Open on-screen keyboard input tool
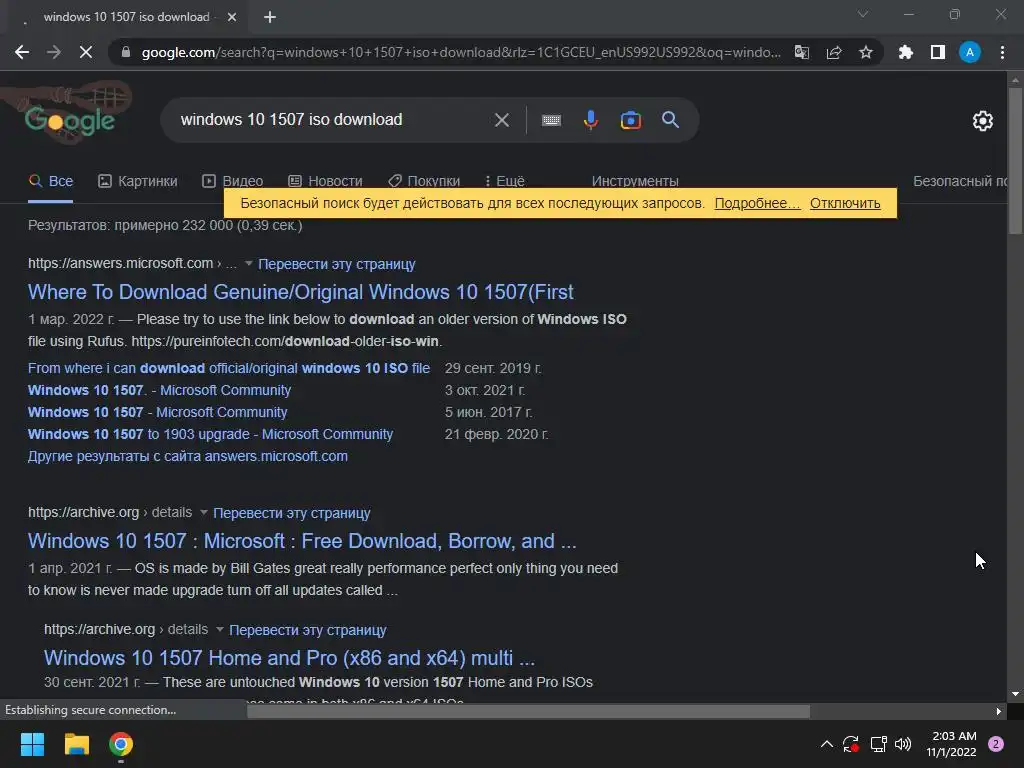 click(551, 120)
